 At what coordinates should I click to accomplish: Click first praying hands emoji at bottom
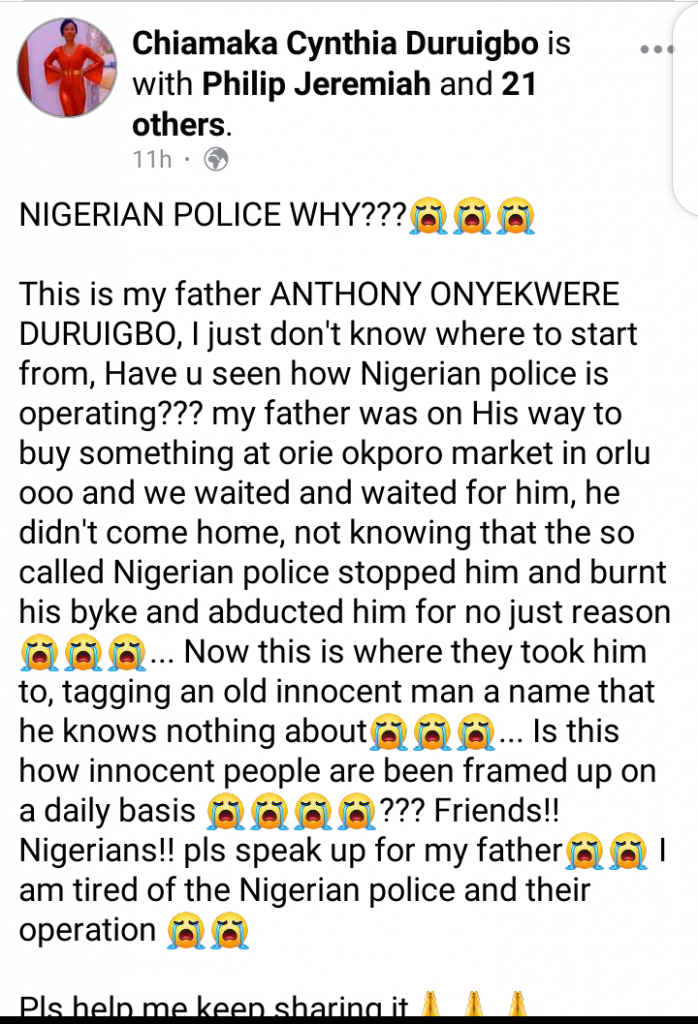[429, 1006]
